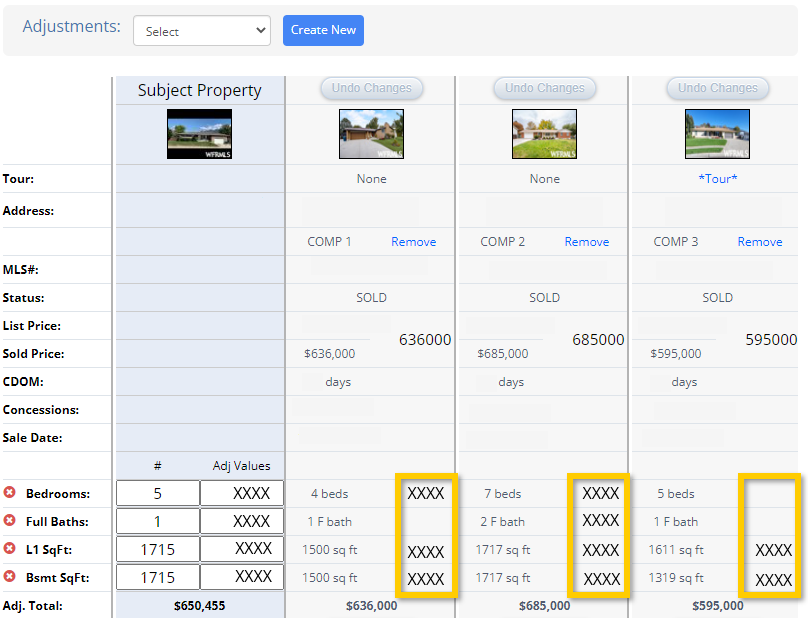
Task: Edit the Full Baths count field
Action: [x=158, y=521]
